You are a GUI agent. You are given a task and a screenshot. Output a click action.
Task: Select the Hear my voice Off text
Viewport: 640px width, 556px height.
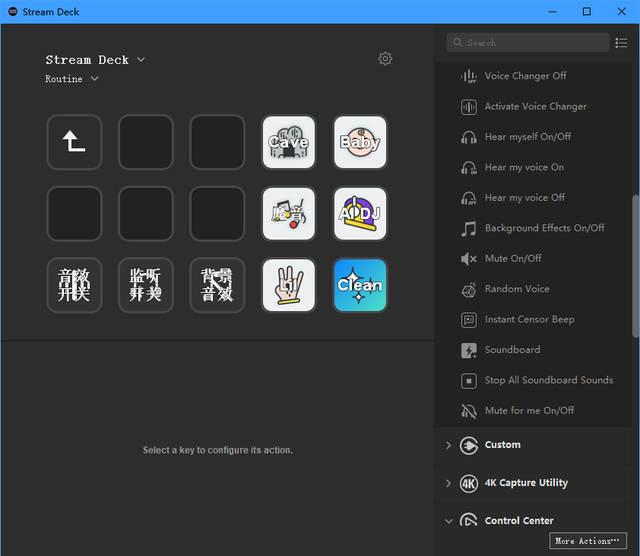click(x=525, y=198)
